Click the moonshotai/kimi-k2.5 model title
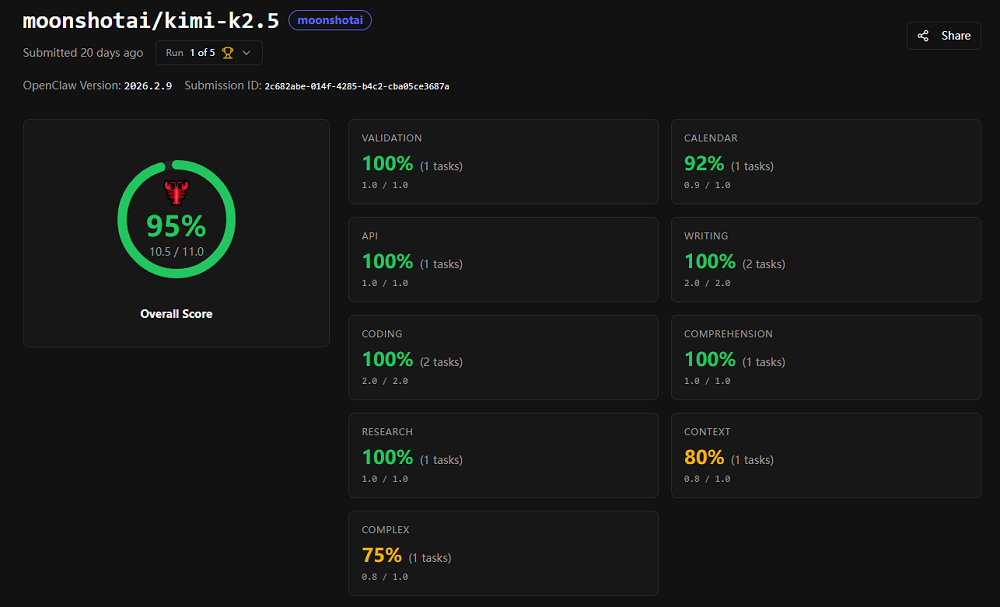Image resolution: width=1000 pixels, height=607 pixels. [x=151, y=21]
